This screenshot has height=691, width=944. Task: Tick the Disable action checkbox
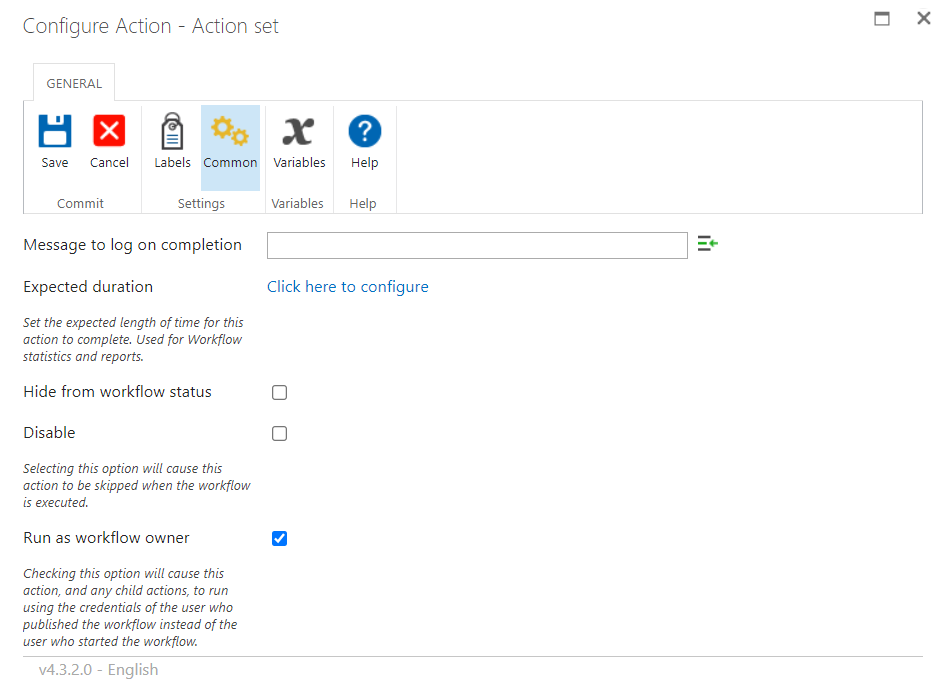point(279,433)
